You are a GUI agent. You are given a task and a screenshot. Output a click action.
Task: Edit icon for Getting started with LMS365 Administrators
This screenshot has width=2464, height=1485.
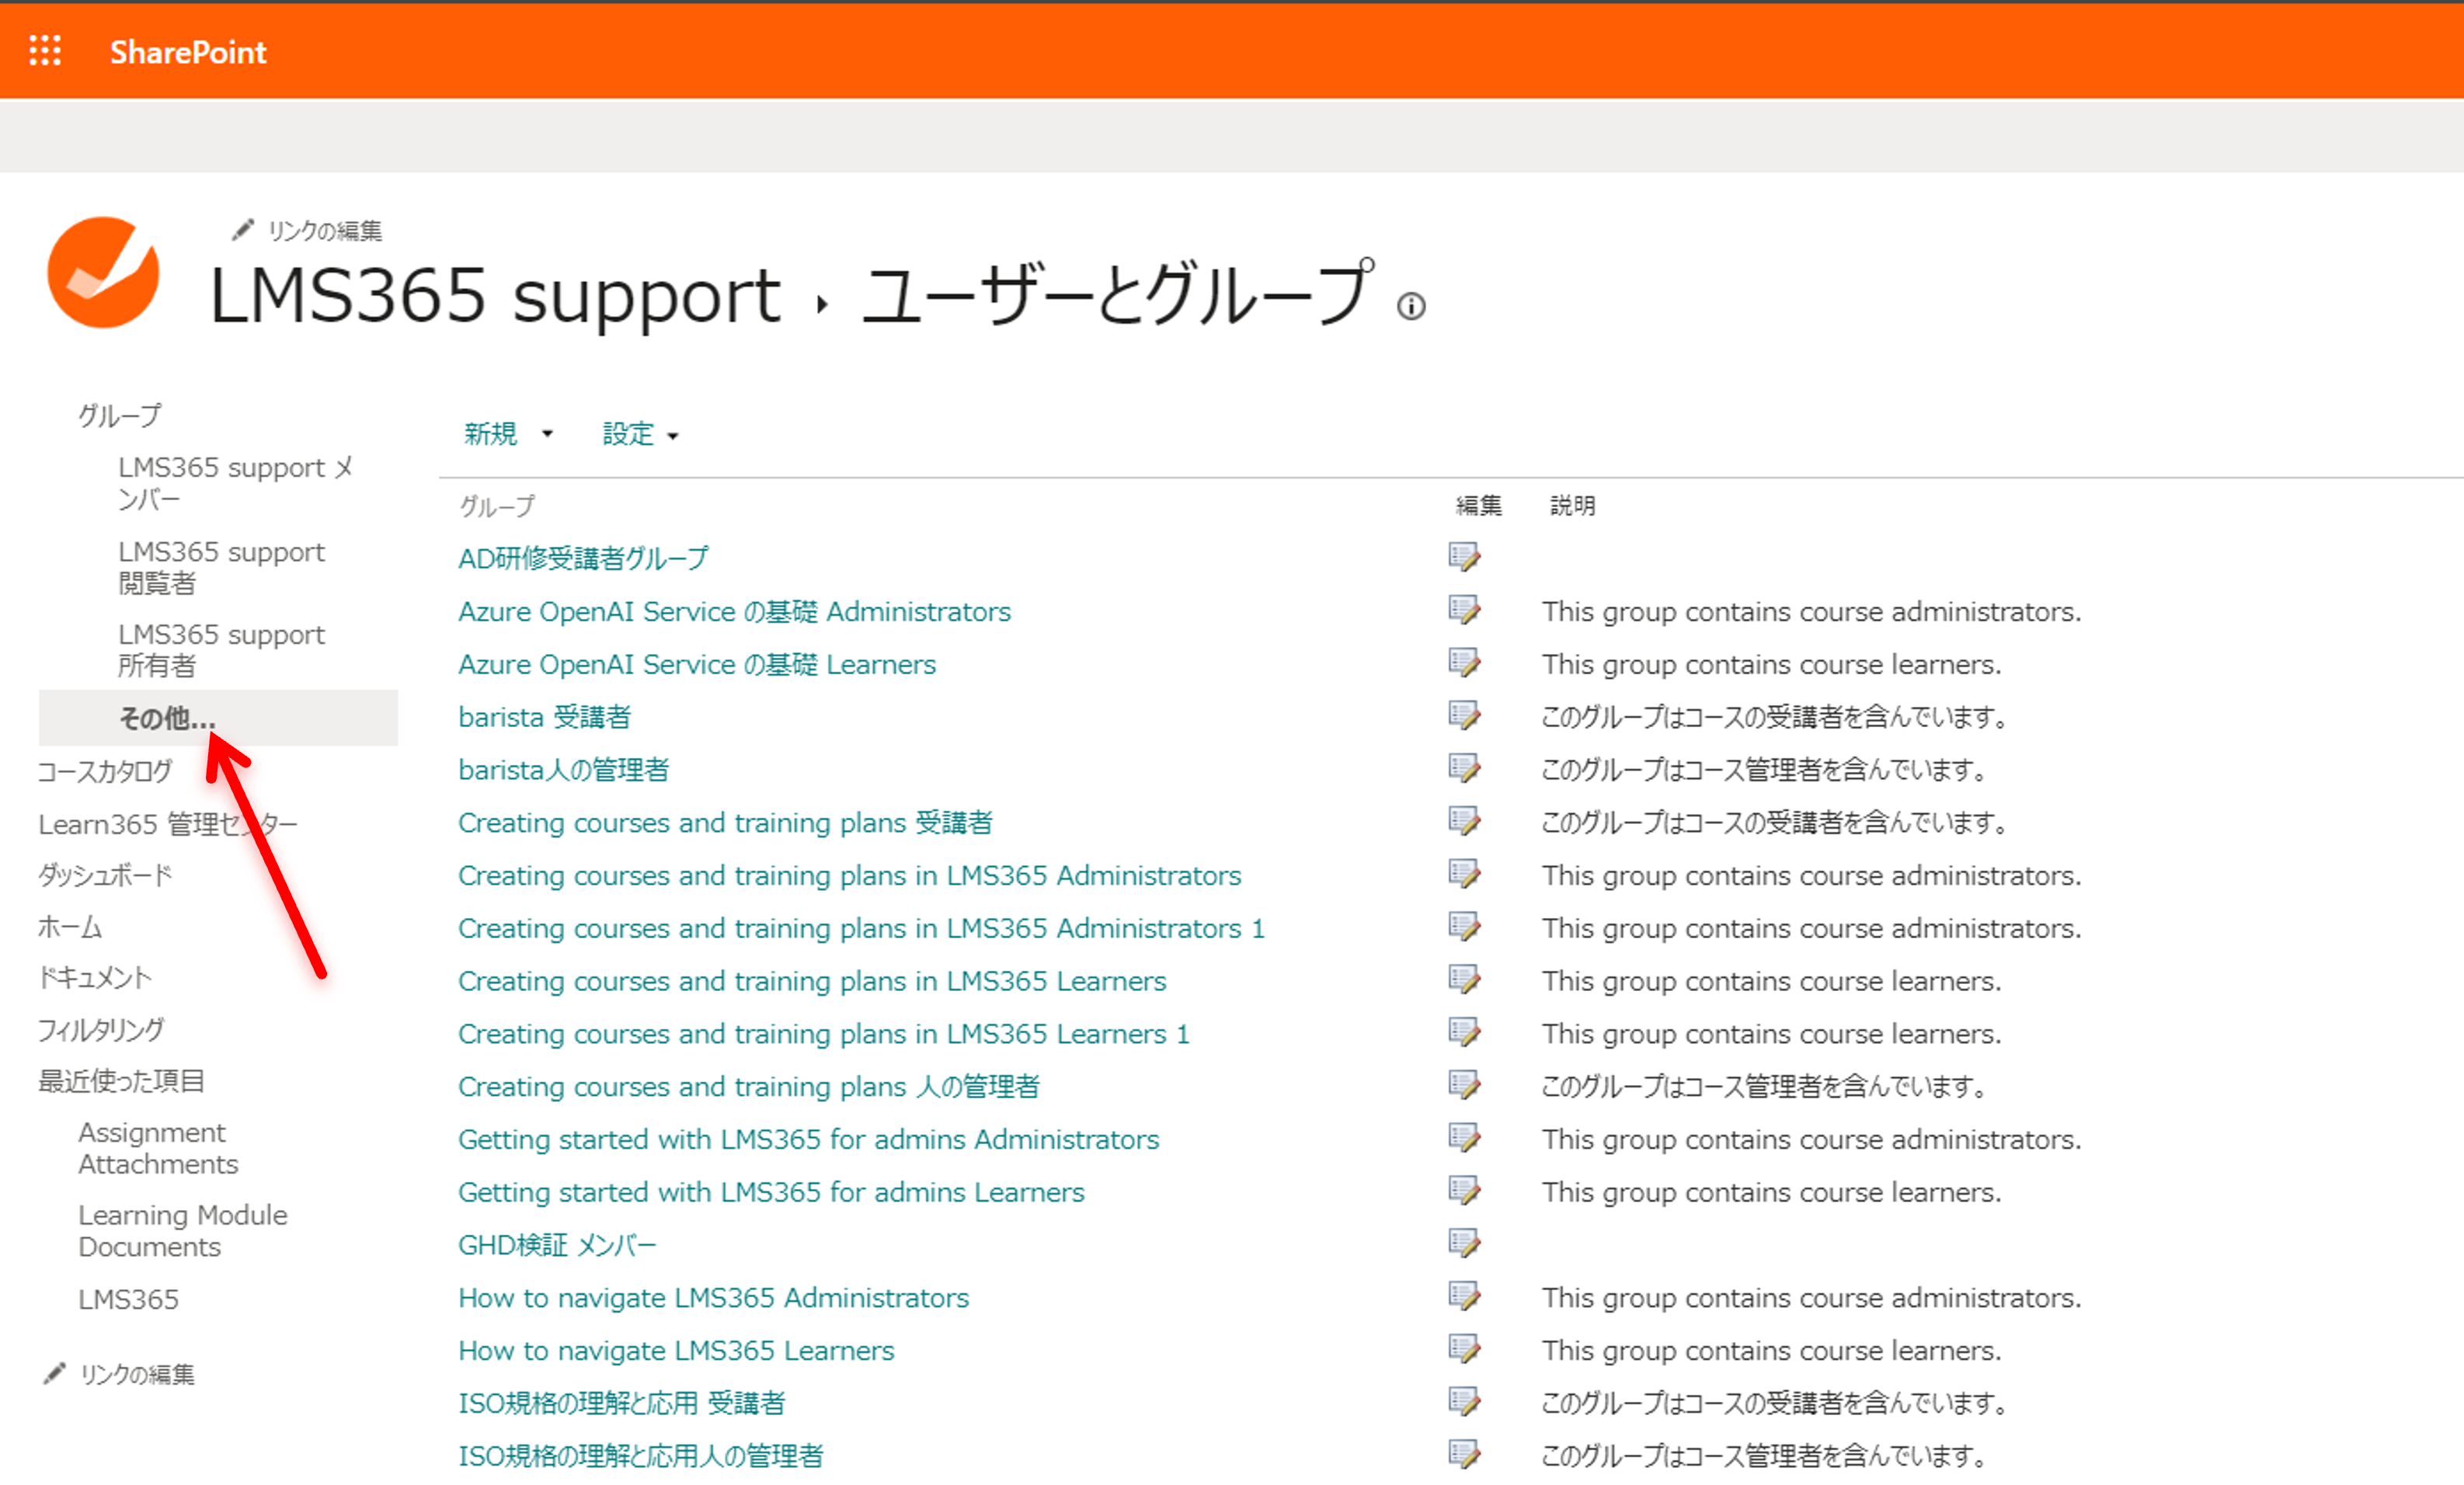coord(1464,1138)
